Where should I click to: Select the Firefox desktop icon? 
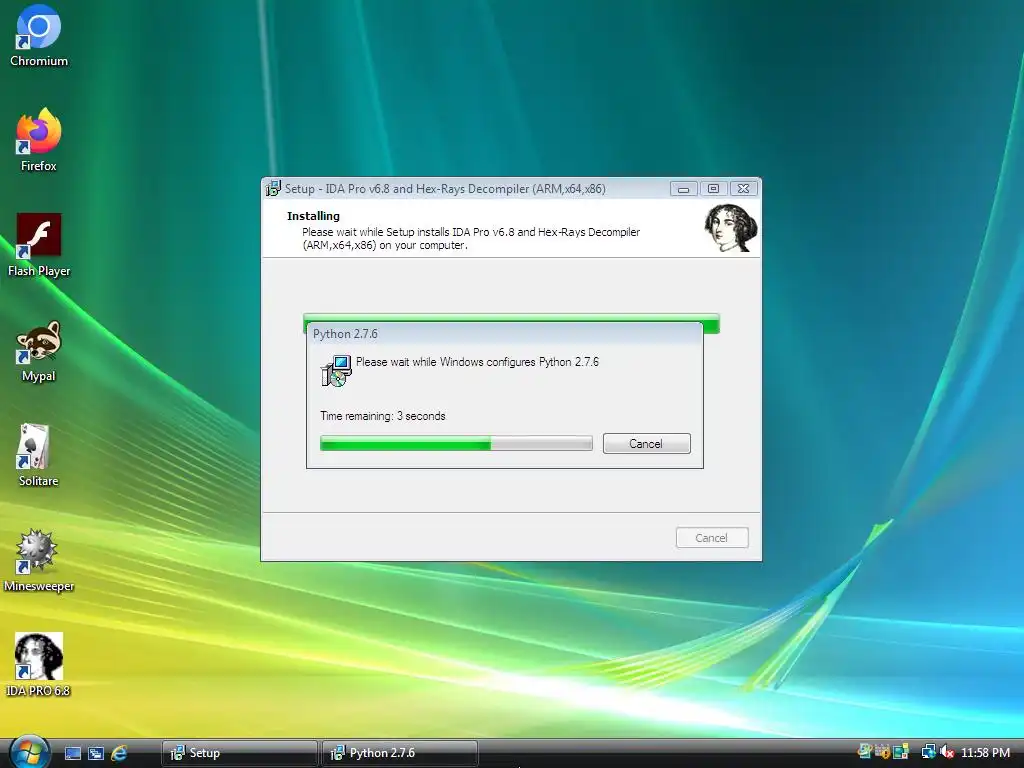(39, 140)
